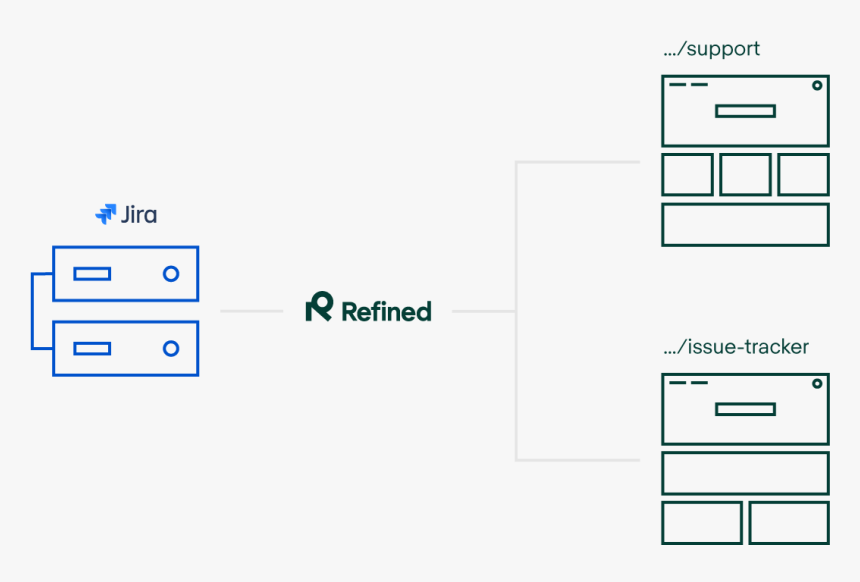The height and width of the screenshot is (582, 860).
Task: Click the issue-tracker window's corner circle
Action: point(817,384)
